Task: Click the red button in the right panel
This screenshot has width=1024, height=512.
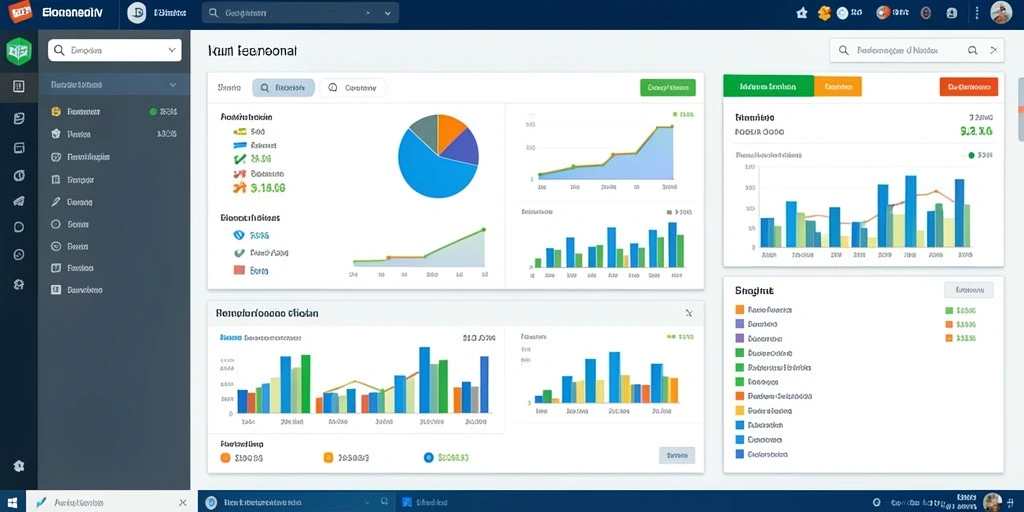Action: click(968, 86)
